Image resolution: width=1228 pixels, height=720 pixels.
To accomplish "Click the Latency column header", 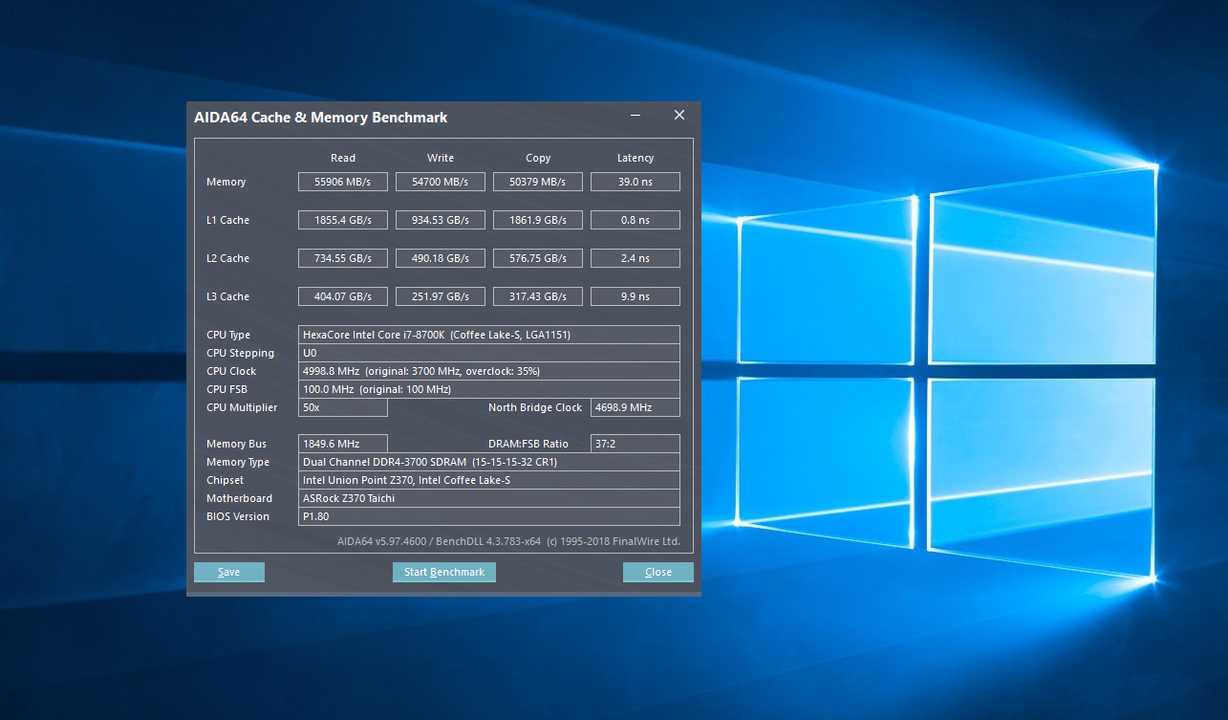I will 635,158.
